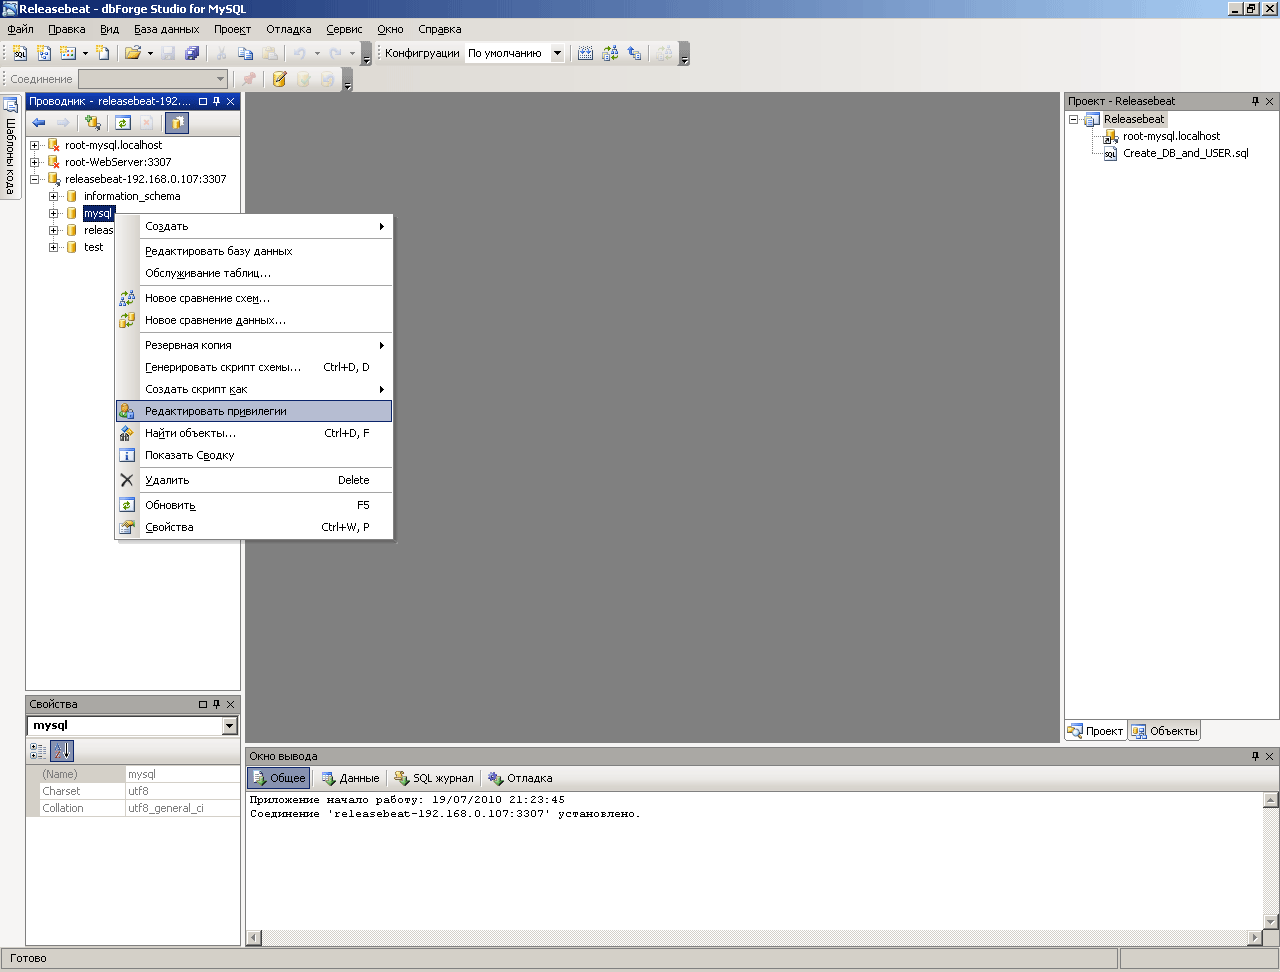
Task: Click the edit pencil icon in connection toolbar
Action: pyautogui.click(x=279, y=79)
